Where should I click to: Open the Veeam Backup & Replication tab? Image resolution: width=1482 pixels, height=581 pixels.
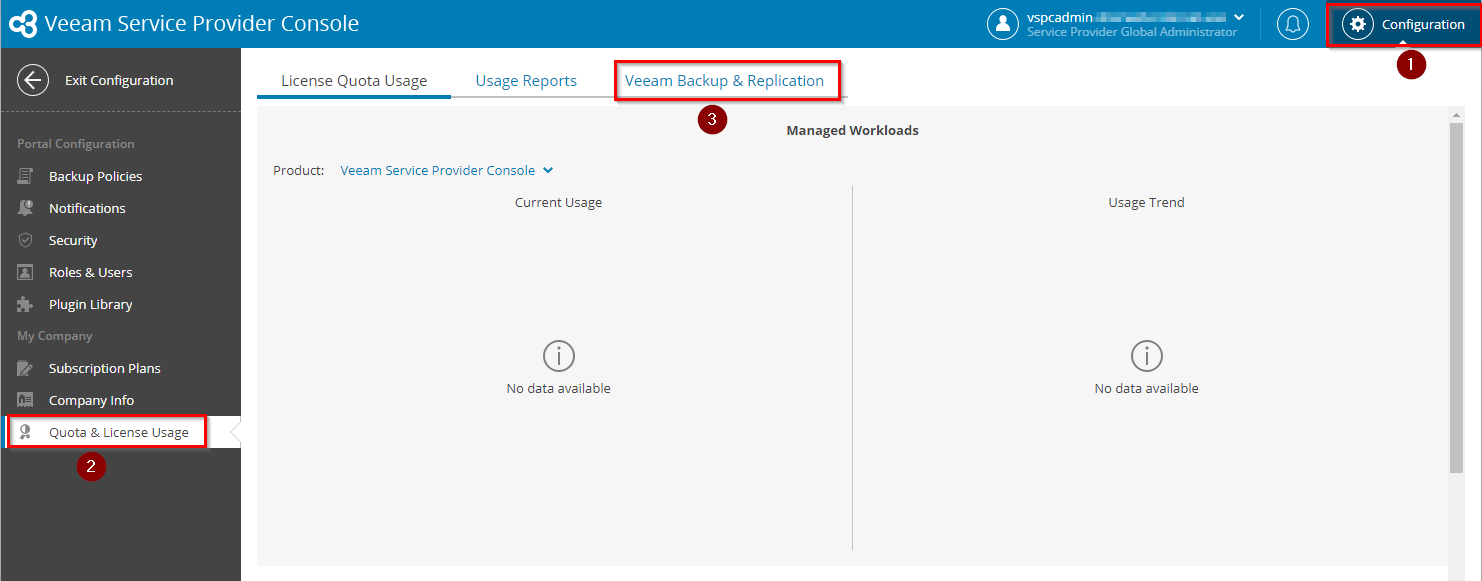click(725, 81)
